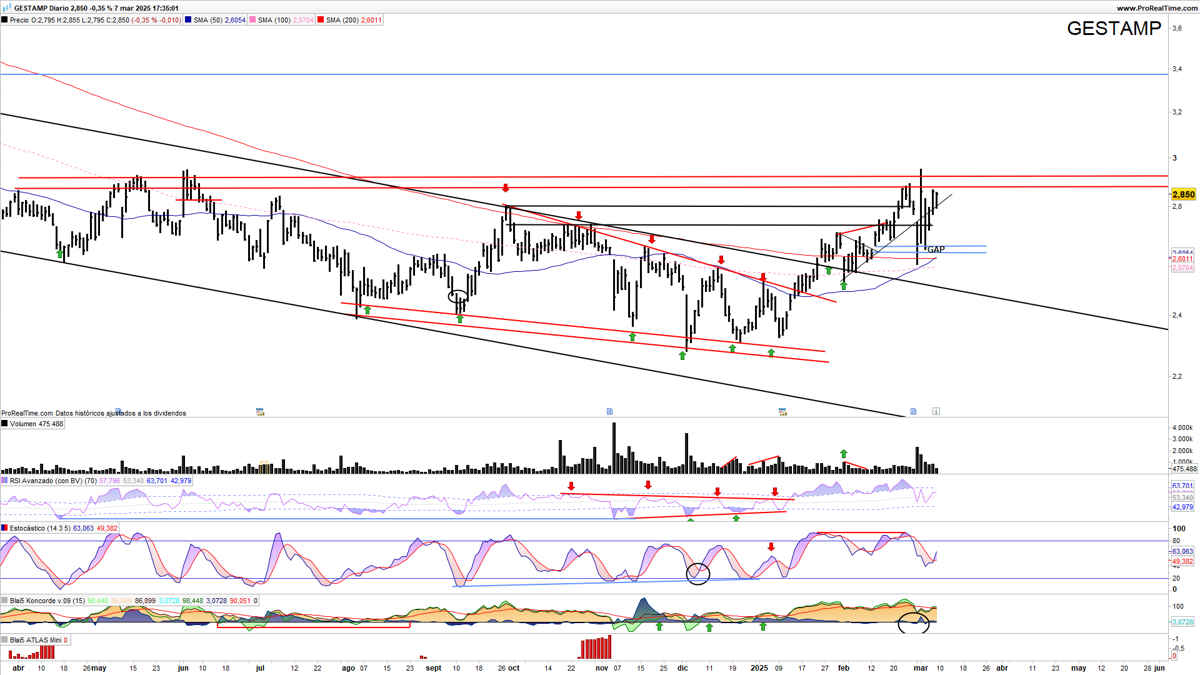Click the 'dic' label on the time axis
Viewport: 1200px width, 675px height.
click(683, 666)
